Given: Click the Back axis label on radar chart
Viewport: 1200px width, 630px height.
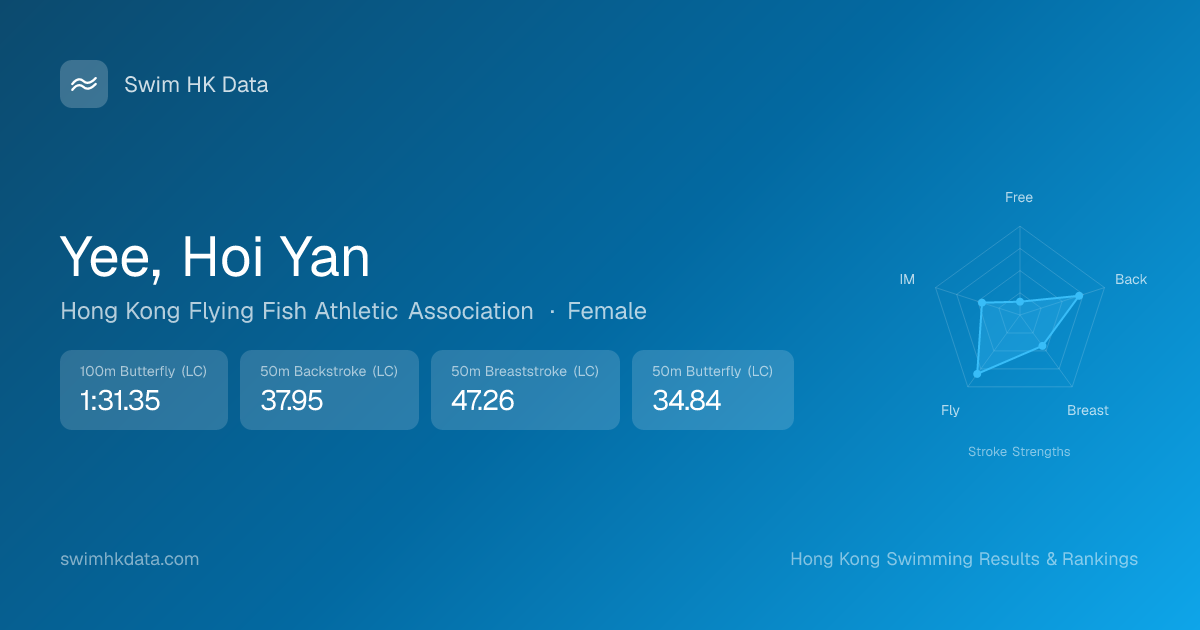Looking at the screenshot, I should click(1131, 280).
